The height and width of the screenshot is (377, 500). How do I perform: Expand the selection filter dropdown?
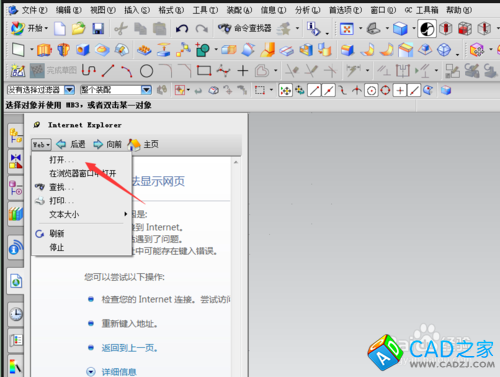pyautogui.click(x=69, y=90)
